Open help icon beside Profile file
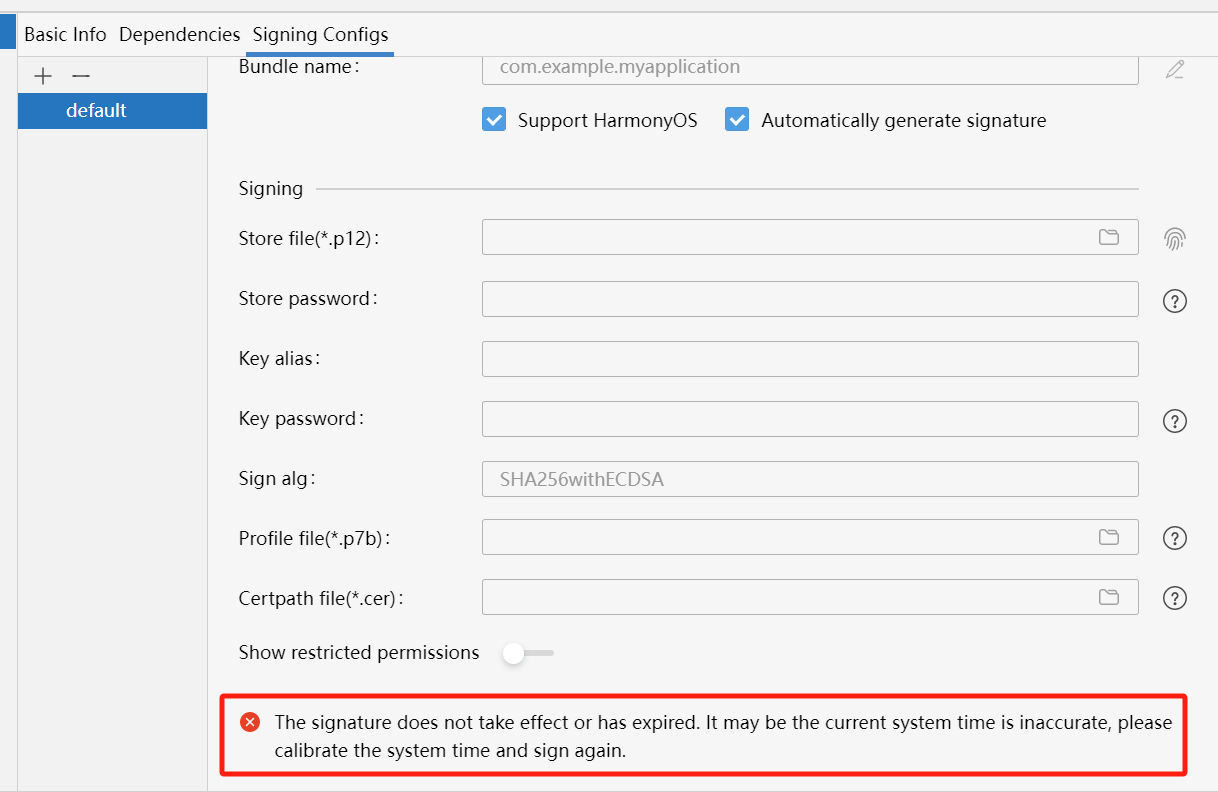The image size is (1218, 792). point(1175,538)
